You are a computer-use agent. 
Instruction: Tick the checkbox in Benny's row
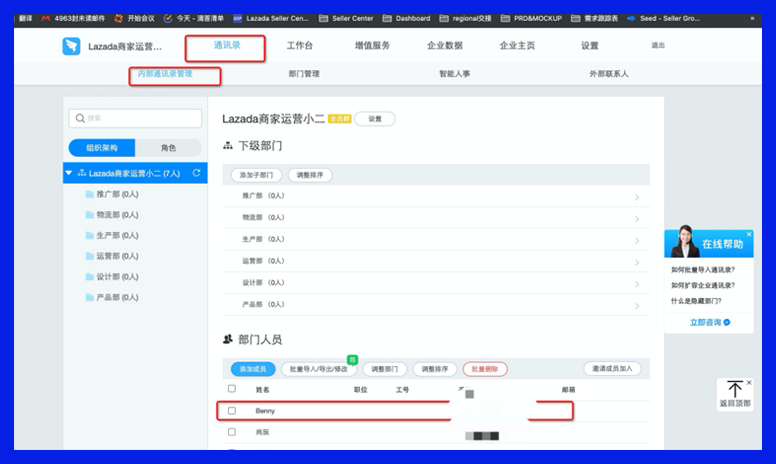232,411
